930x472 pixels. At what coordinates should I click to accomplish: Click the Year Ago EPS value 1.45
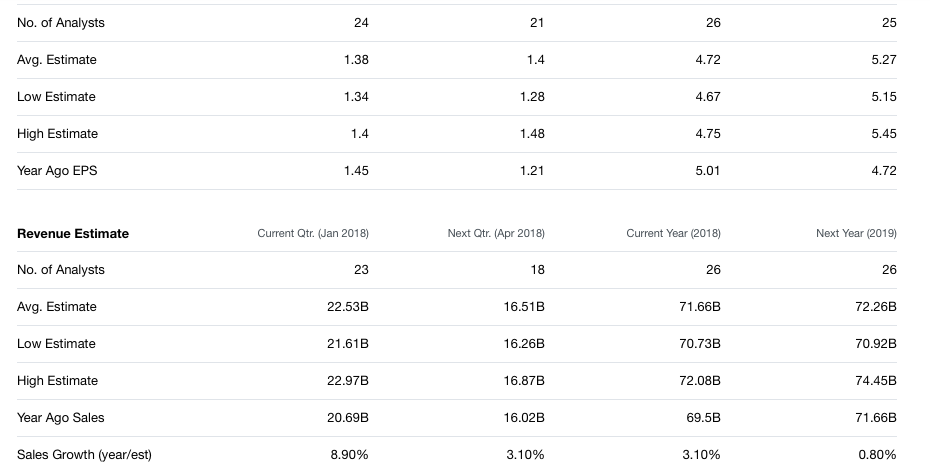[x=356, y=170]
